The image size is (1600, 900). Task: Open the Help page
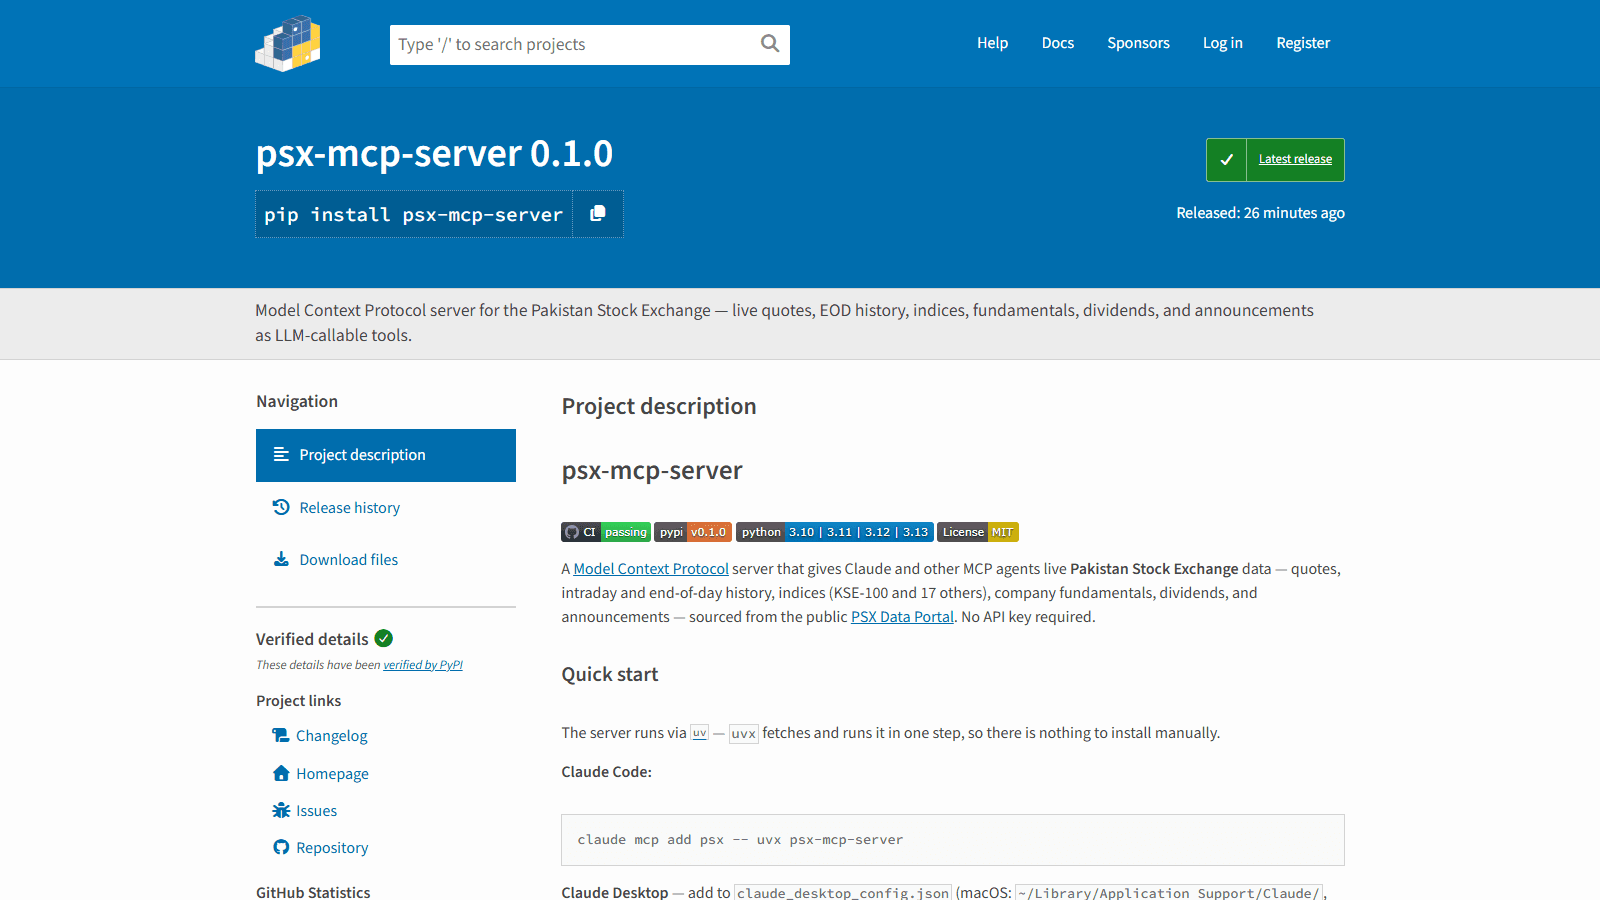coord(993,43)
